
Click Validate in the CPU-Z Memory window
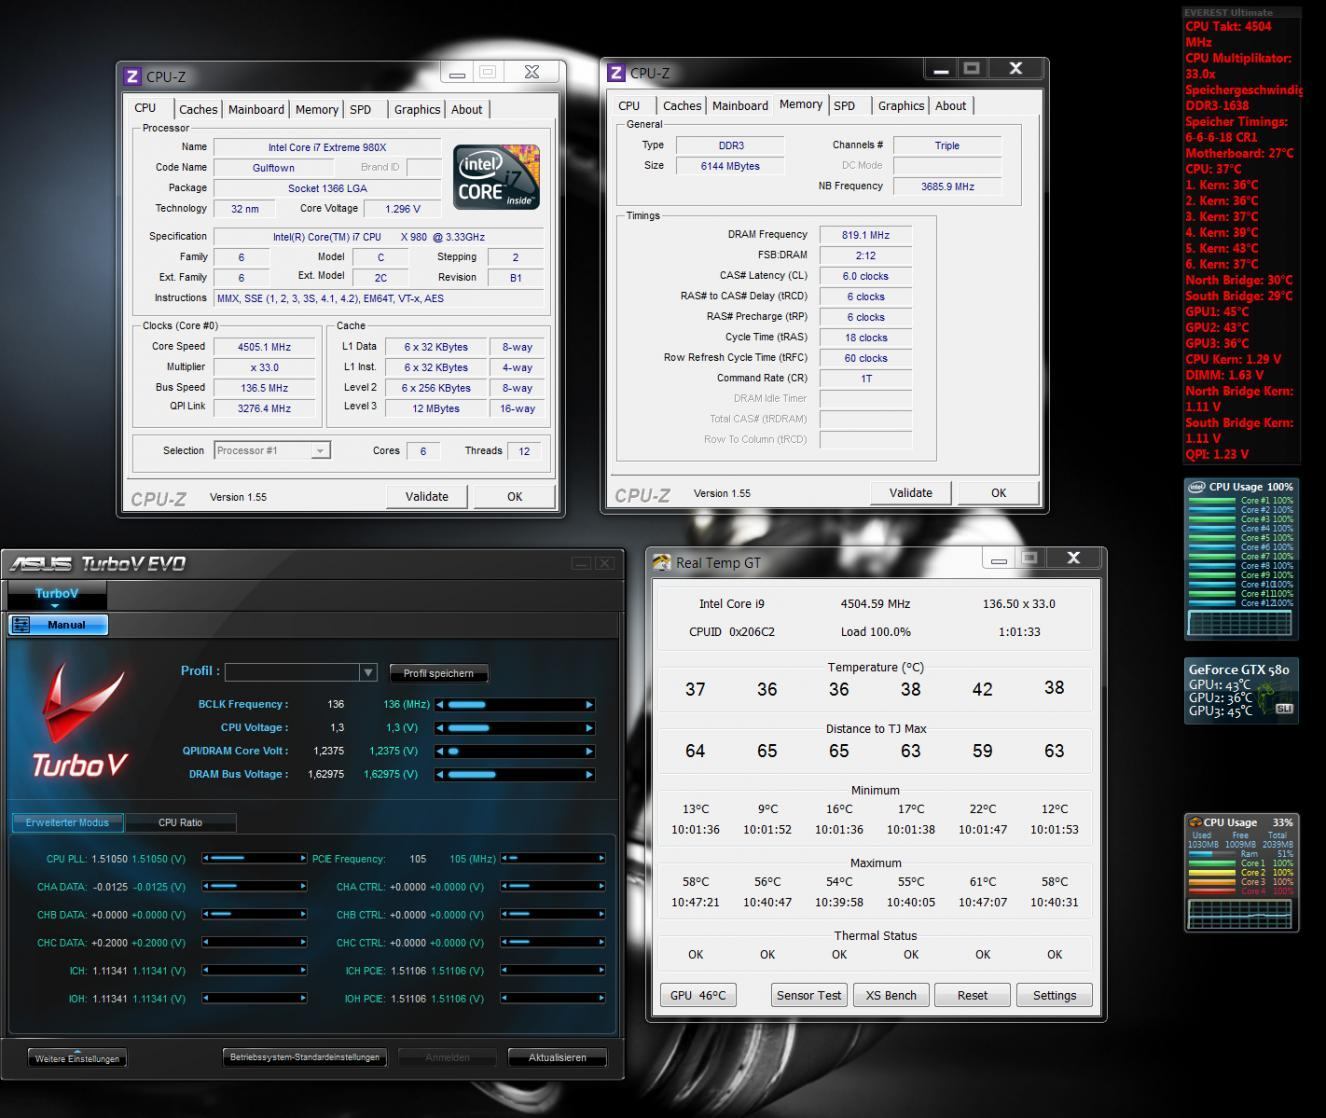point(911,492)
